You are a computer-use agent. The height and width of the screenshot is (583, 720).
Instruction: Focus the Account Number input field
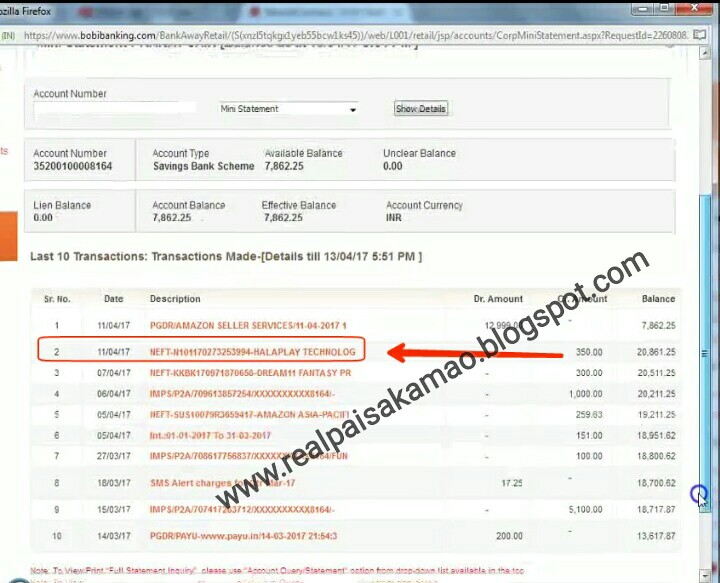click(x=115, y=108)
